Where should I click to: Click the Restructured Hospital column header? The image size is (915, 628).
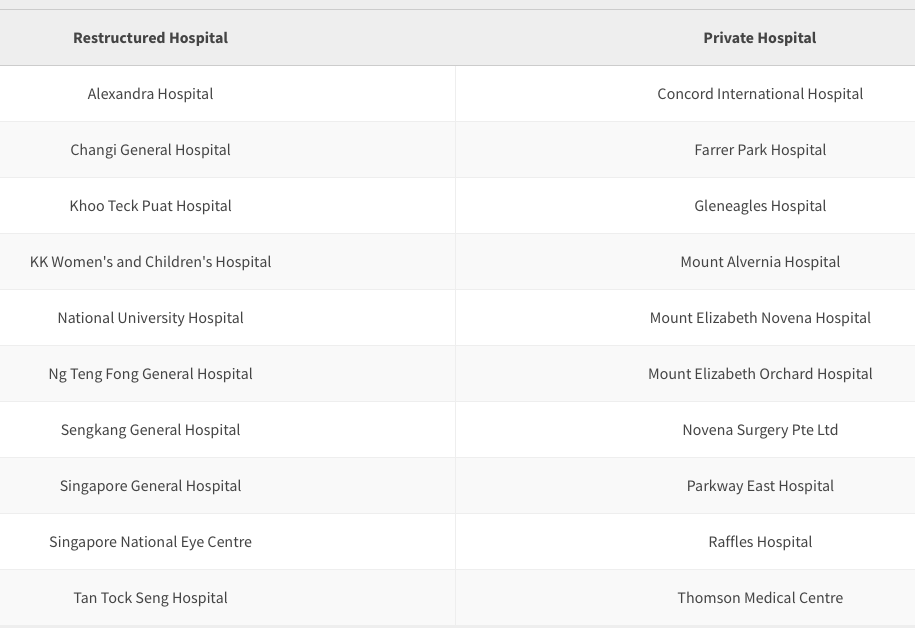pyautogui.click(x=151, y=38)
